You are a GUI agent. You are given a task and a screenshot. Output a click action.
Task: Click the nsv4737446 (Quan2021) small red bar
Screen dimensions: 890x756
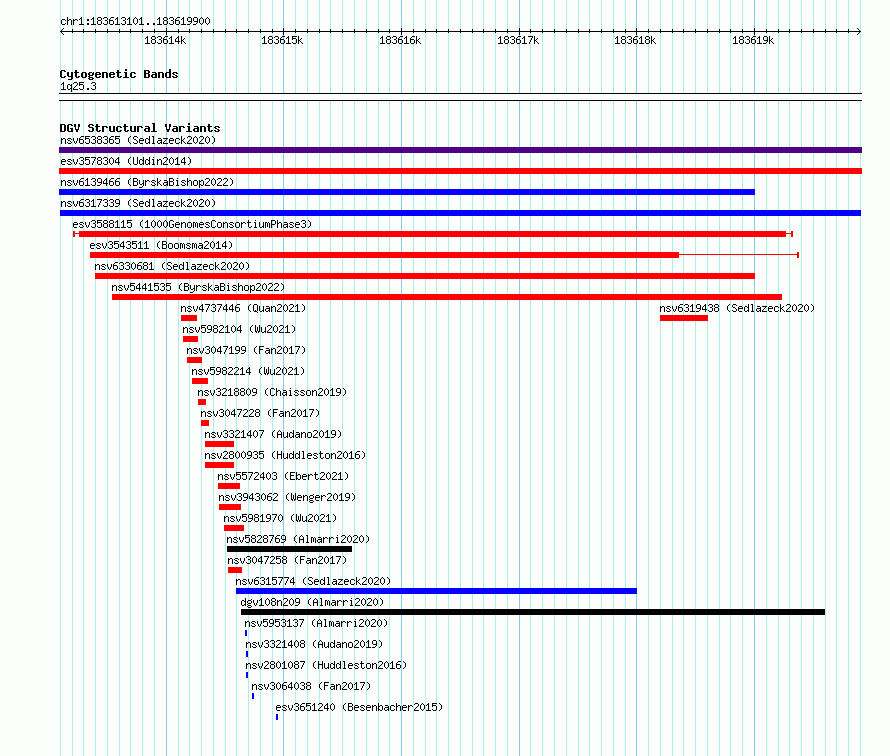(189, 318)
